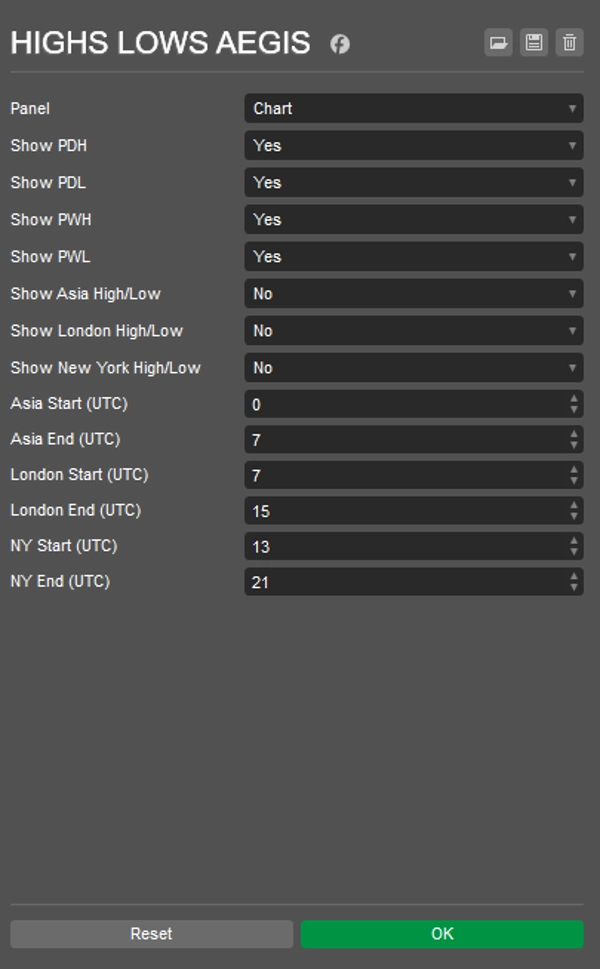The image size is (600, 969).
Task: Open the Show PDH dropdown
Action: 413,145
